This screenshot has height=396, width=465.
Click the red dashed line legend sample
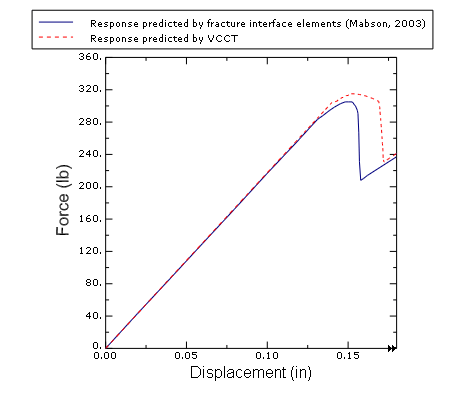(56, 37)
